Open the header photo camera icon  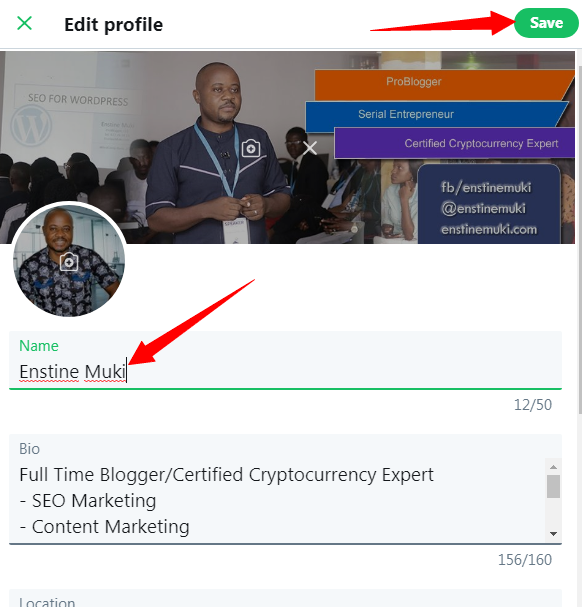coord(251,148)
